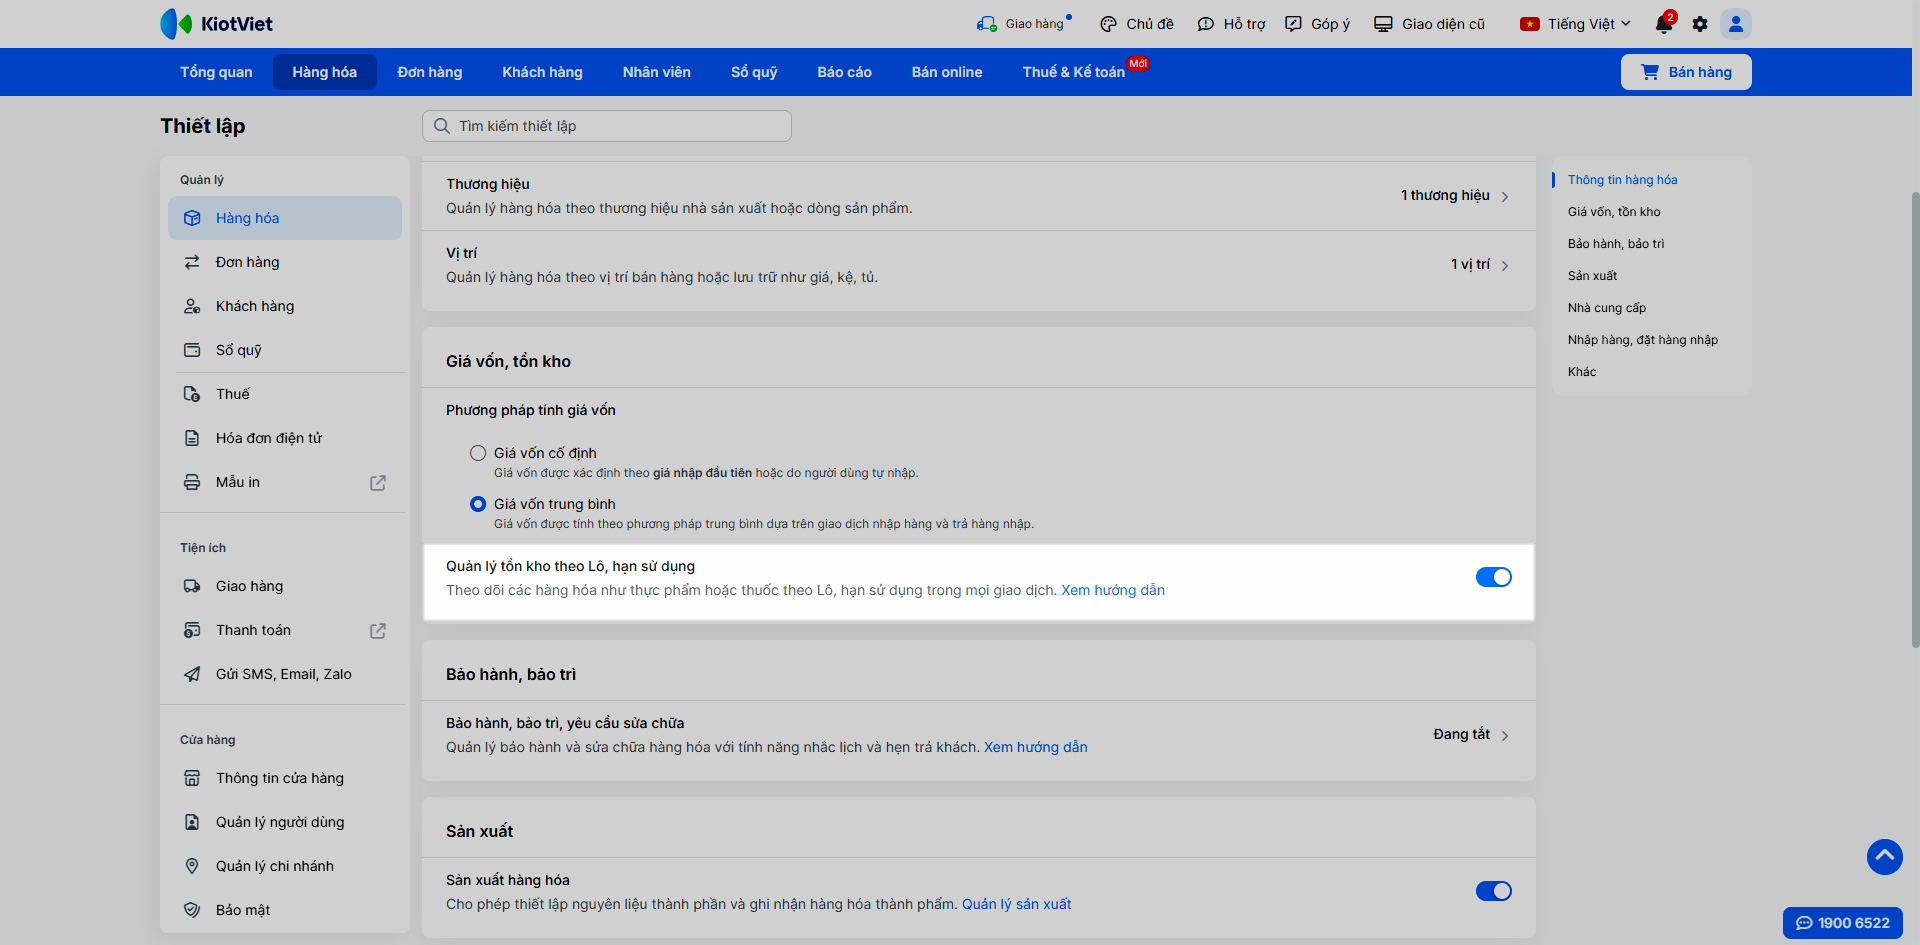
Task: Open Đơn hàng settings in sidebar
Action: point(285,262)
